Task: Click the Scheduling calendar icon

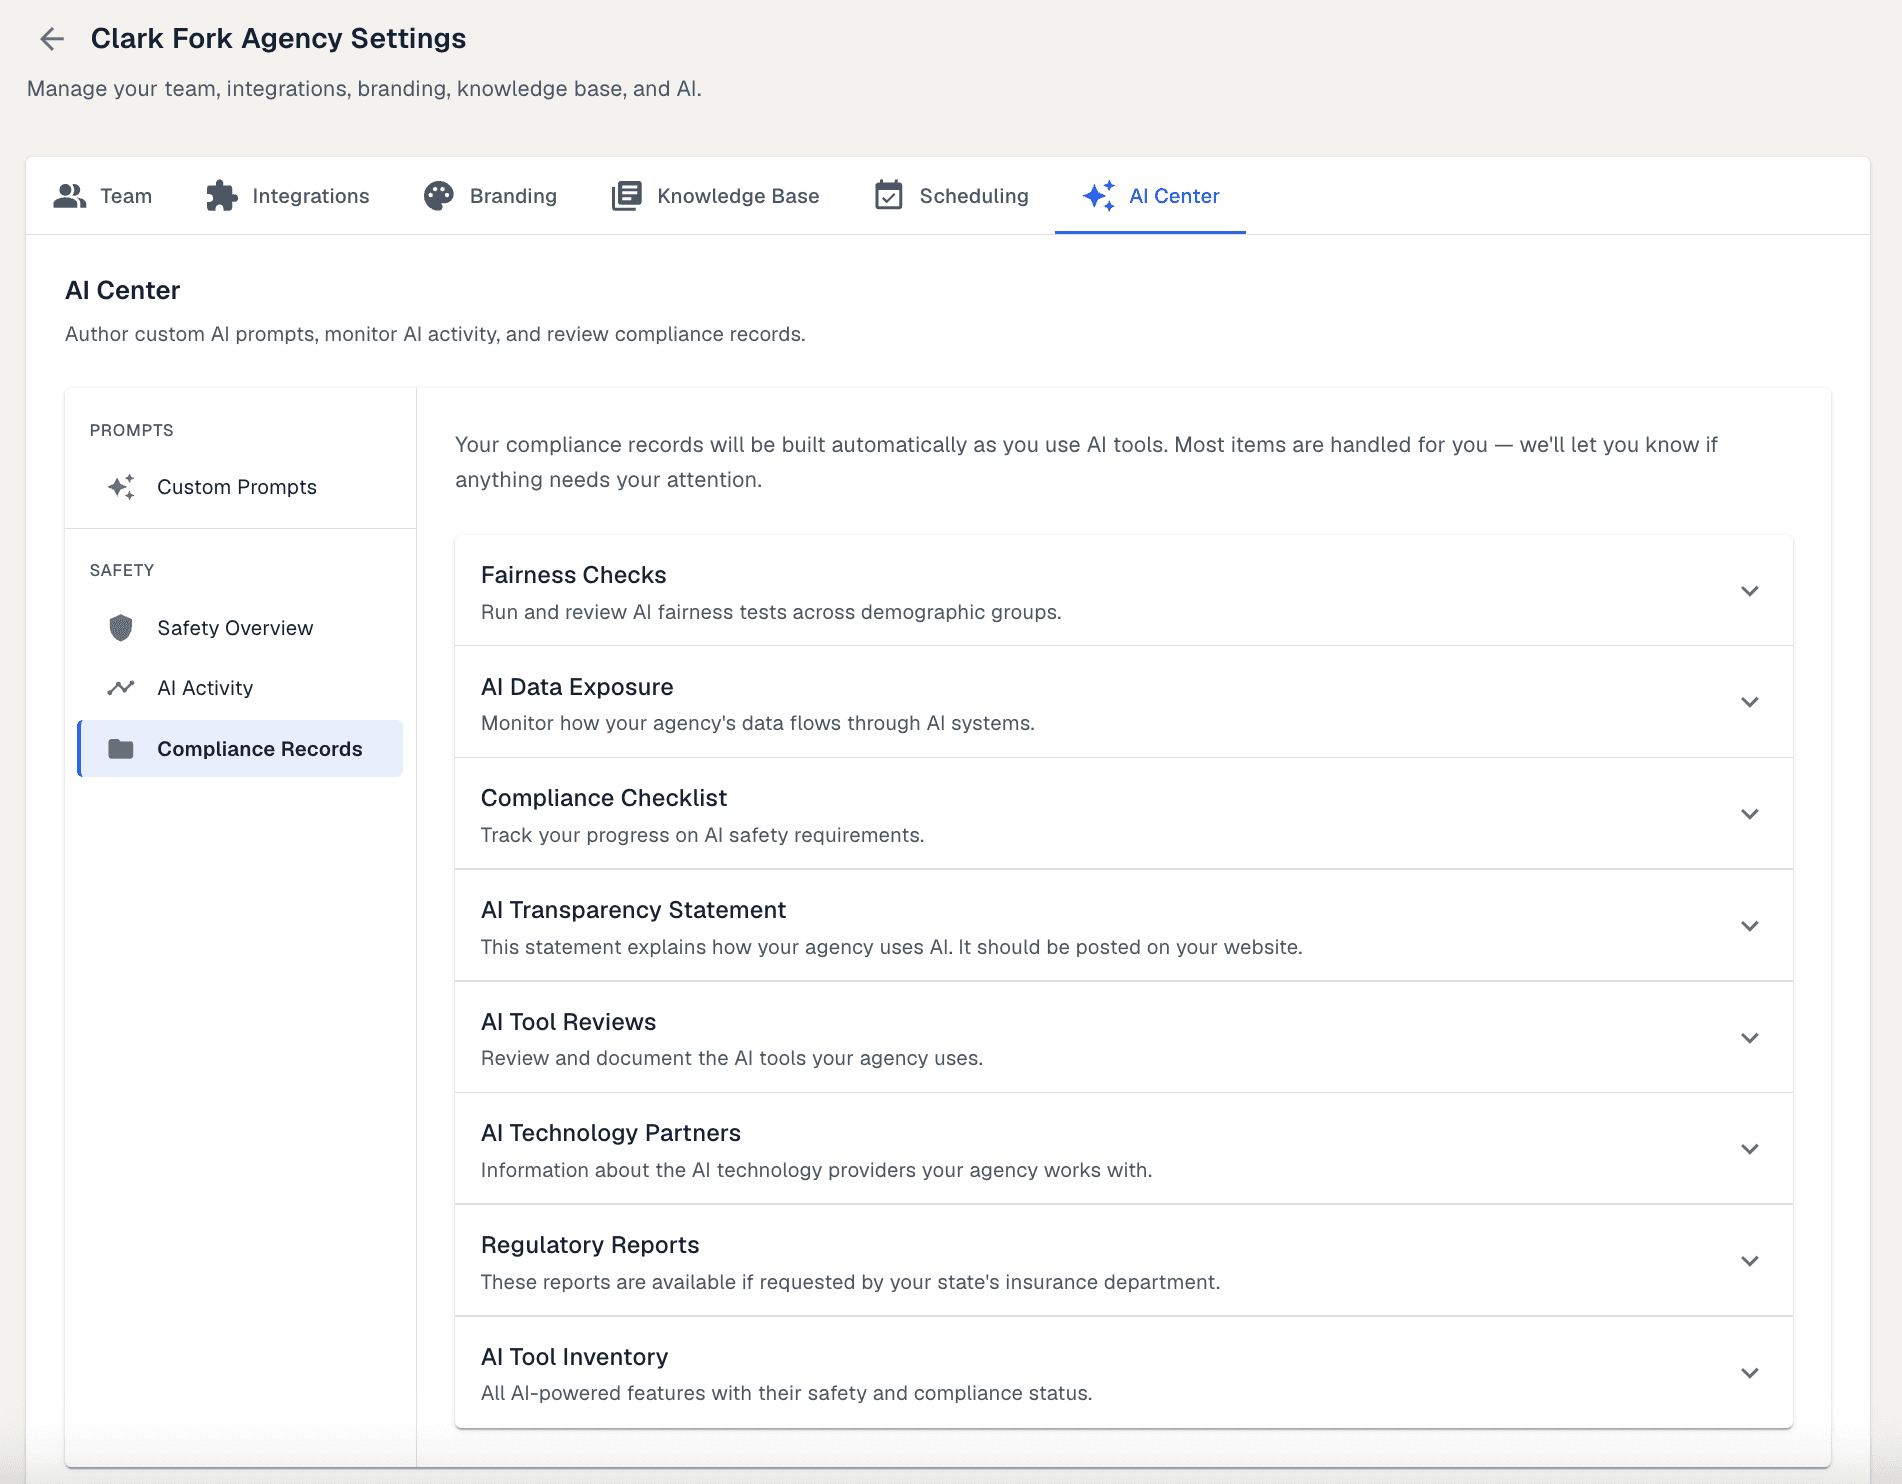Action: pos(889,196)
